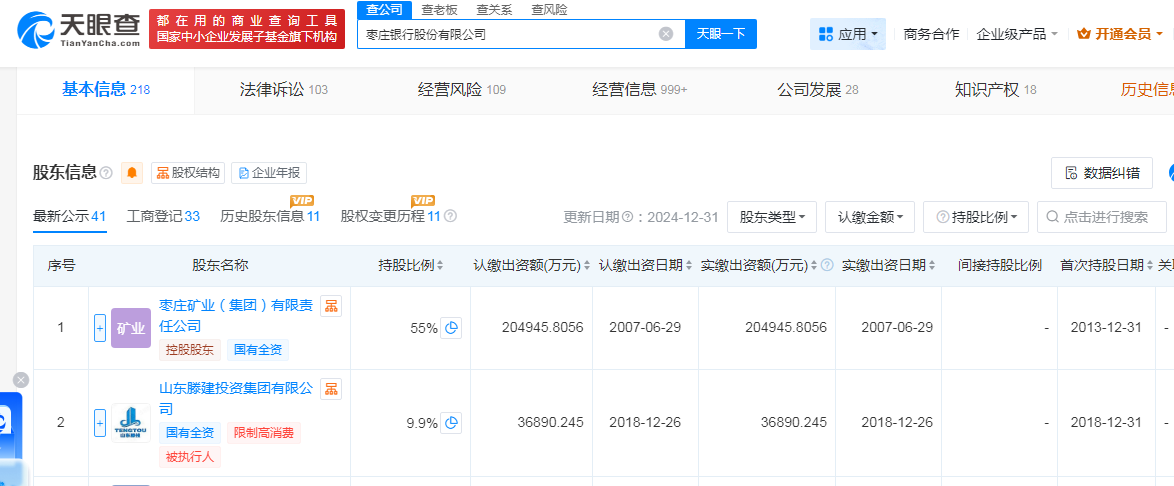Close the floating side widget

tap(21, 380)
